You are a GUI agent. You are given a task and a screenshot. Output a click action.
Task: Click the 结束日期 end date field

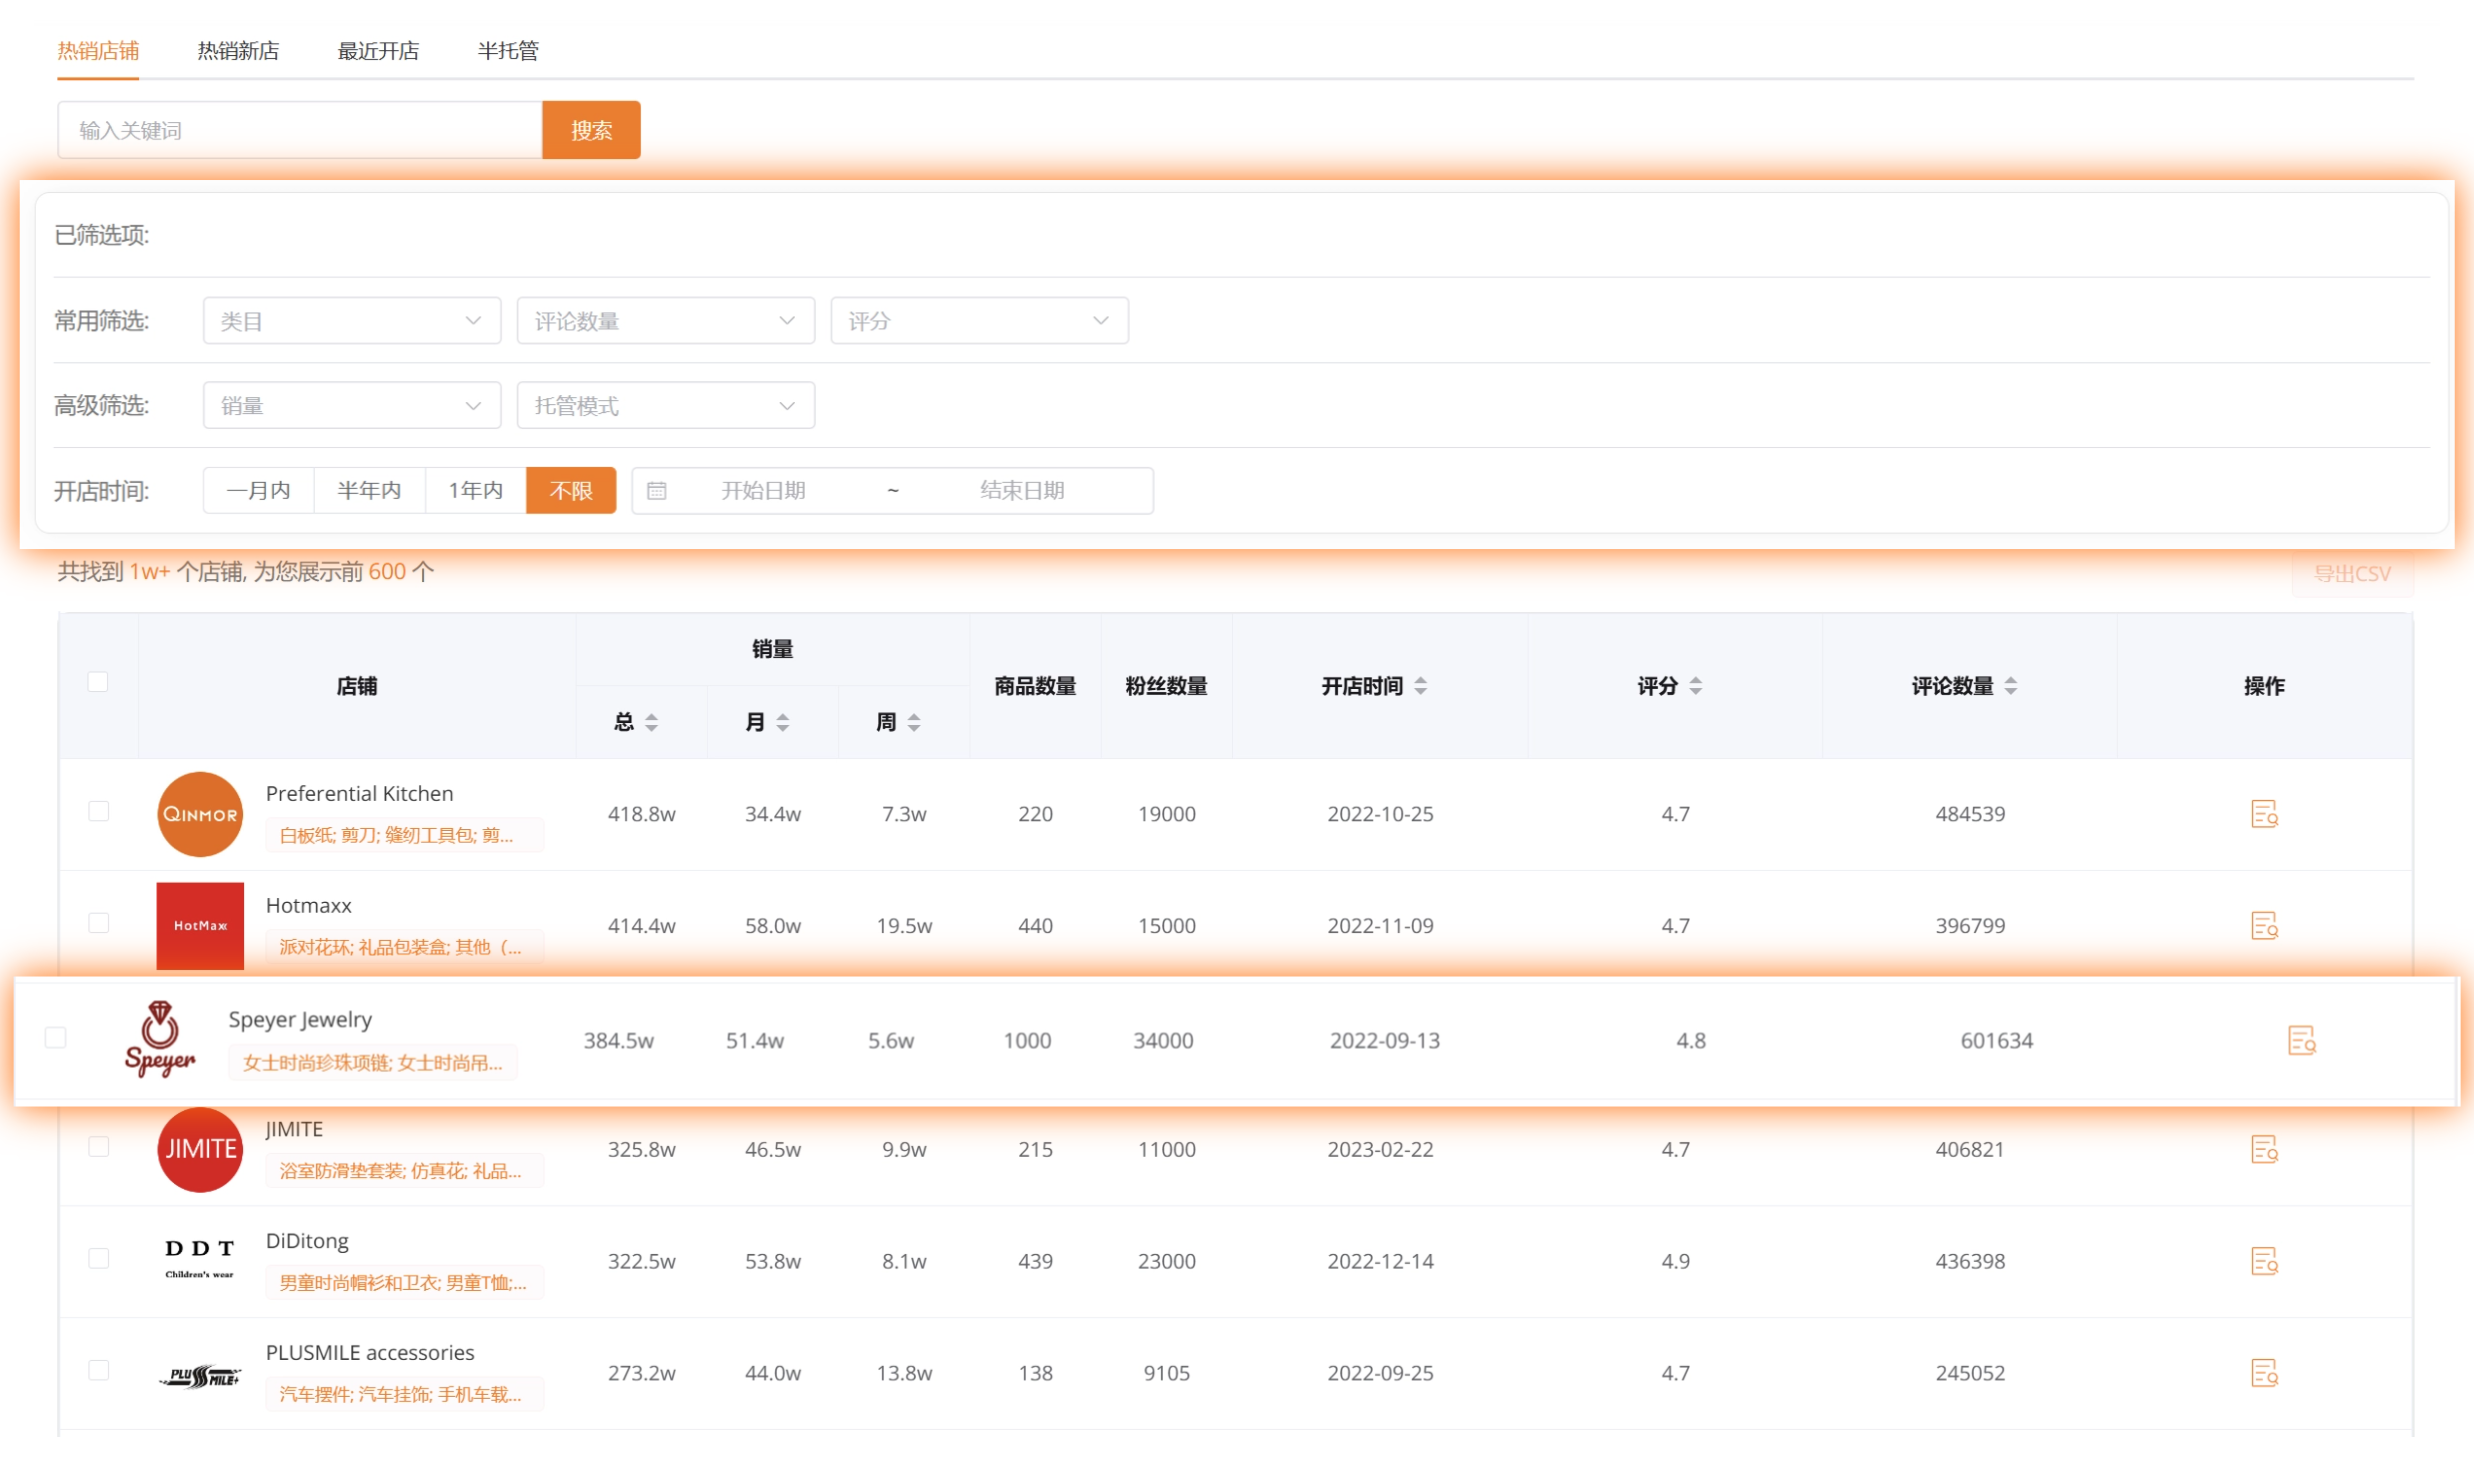pyautogui.click(x=1022, y=491)
